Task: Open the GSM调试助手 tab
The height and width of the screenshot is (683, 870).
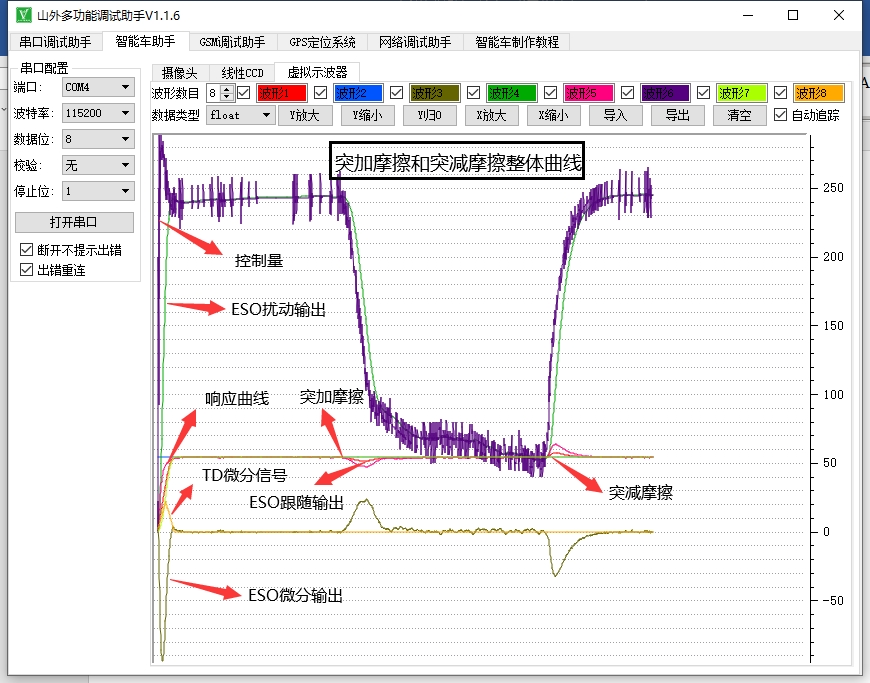Action: pyautogui.click(x=232, y=42)
